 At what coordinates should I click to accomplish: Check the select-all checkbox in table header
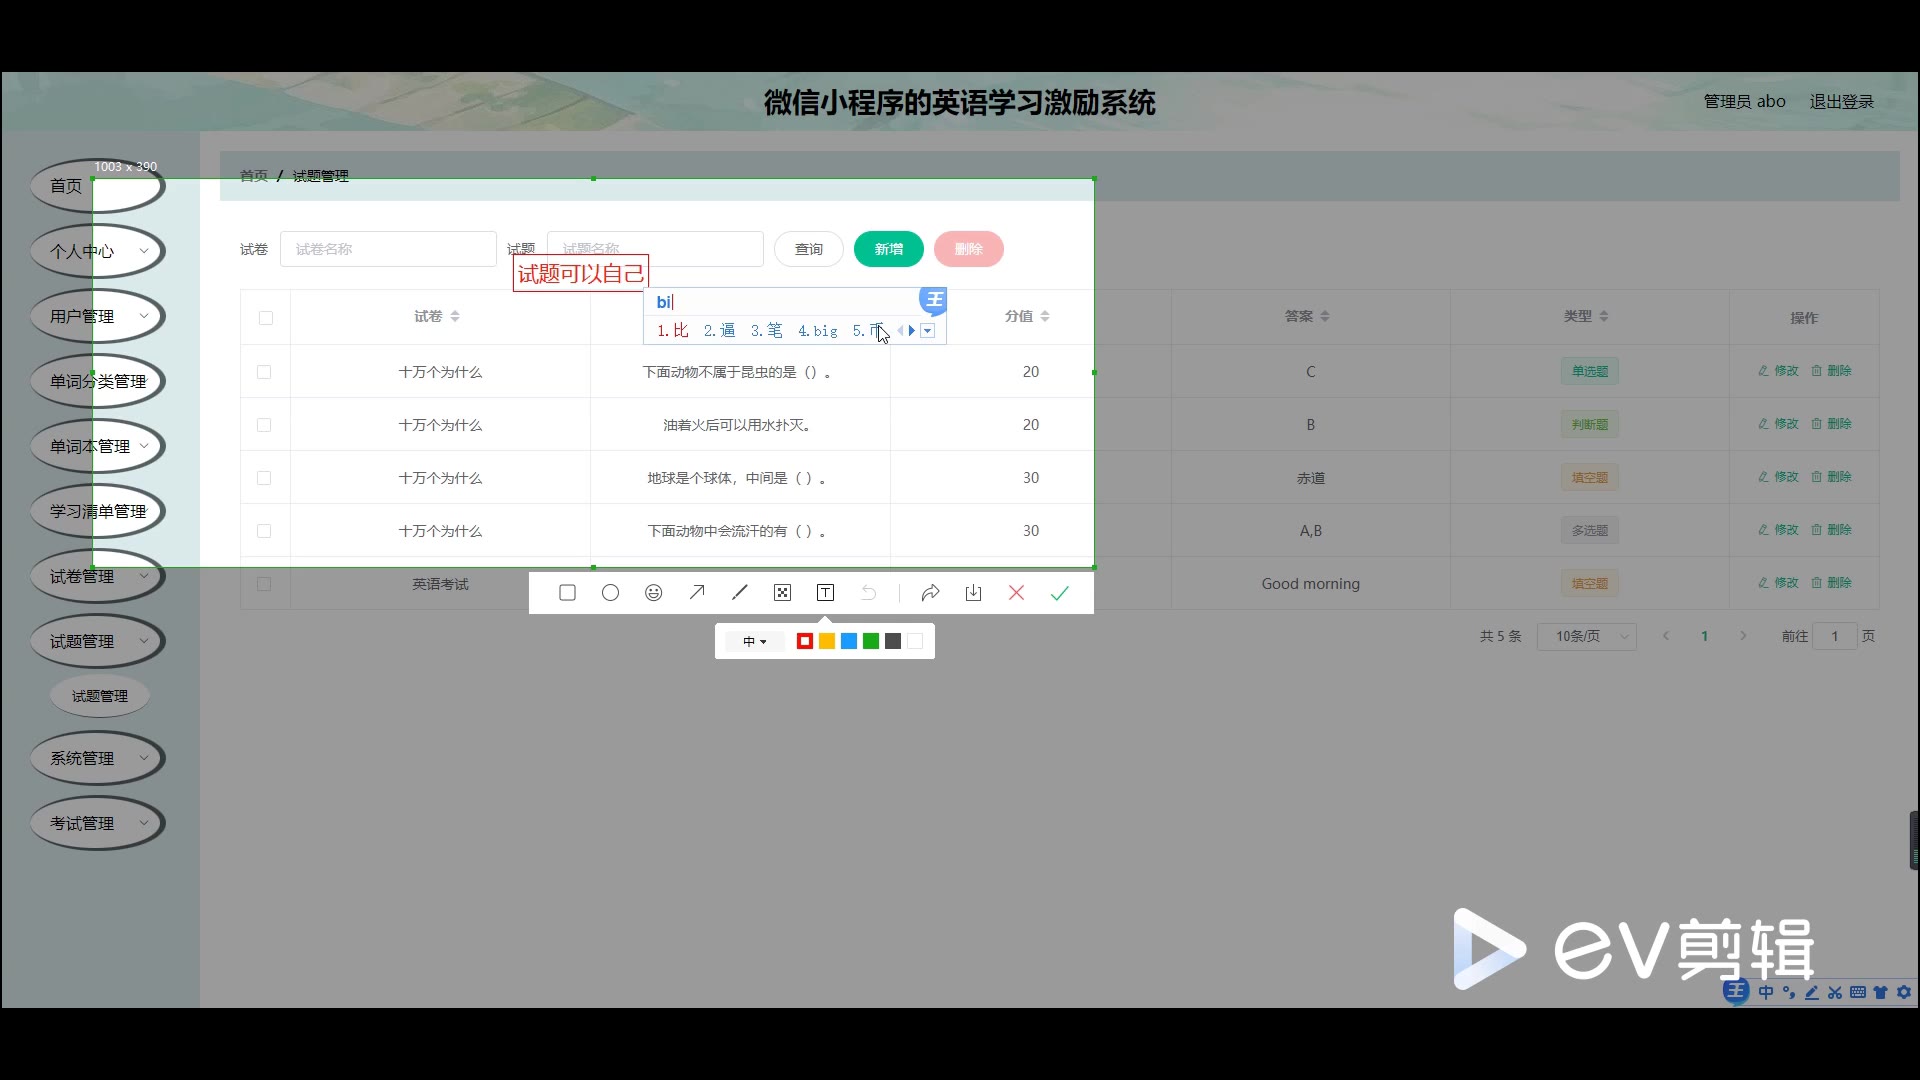click(x=265, y=318)
